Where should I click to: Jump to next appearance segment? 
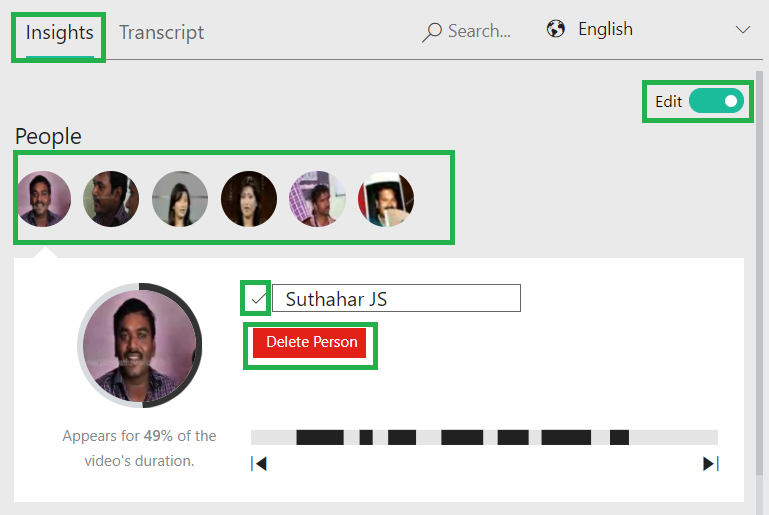pos(711,464)
